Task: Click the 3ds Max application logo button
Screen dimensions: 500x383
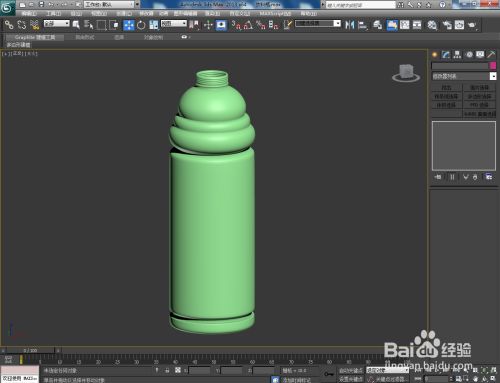Action: point(7,7)
